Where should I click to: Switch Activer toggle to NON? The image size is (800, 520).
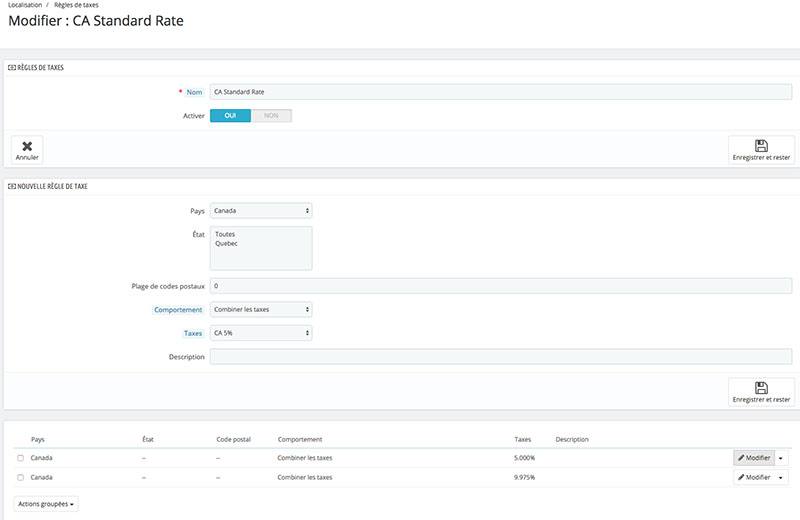[271, 116]
